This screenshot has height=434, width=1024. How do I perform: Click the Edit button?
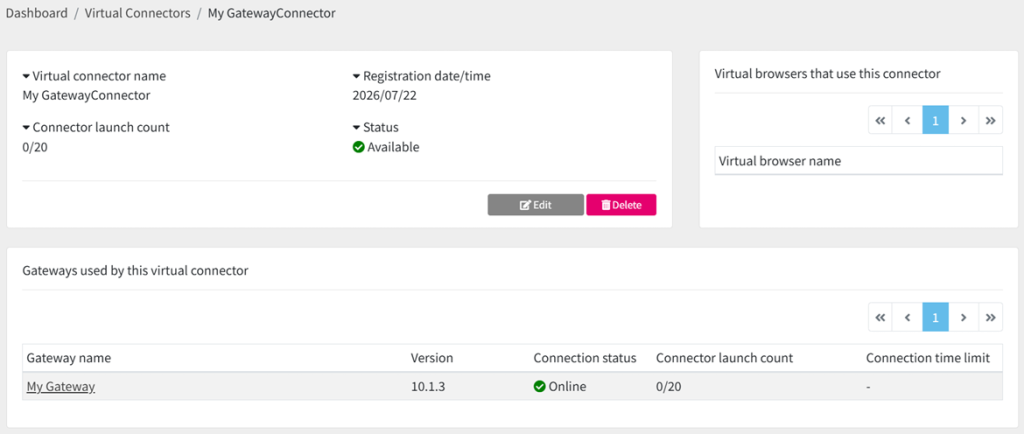[536, 205]
